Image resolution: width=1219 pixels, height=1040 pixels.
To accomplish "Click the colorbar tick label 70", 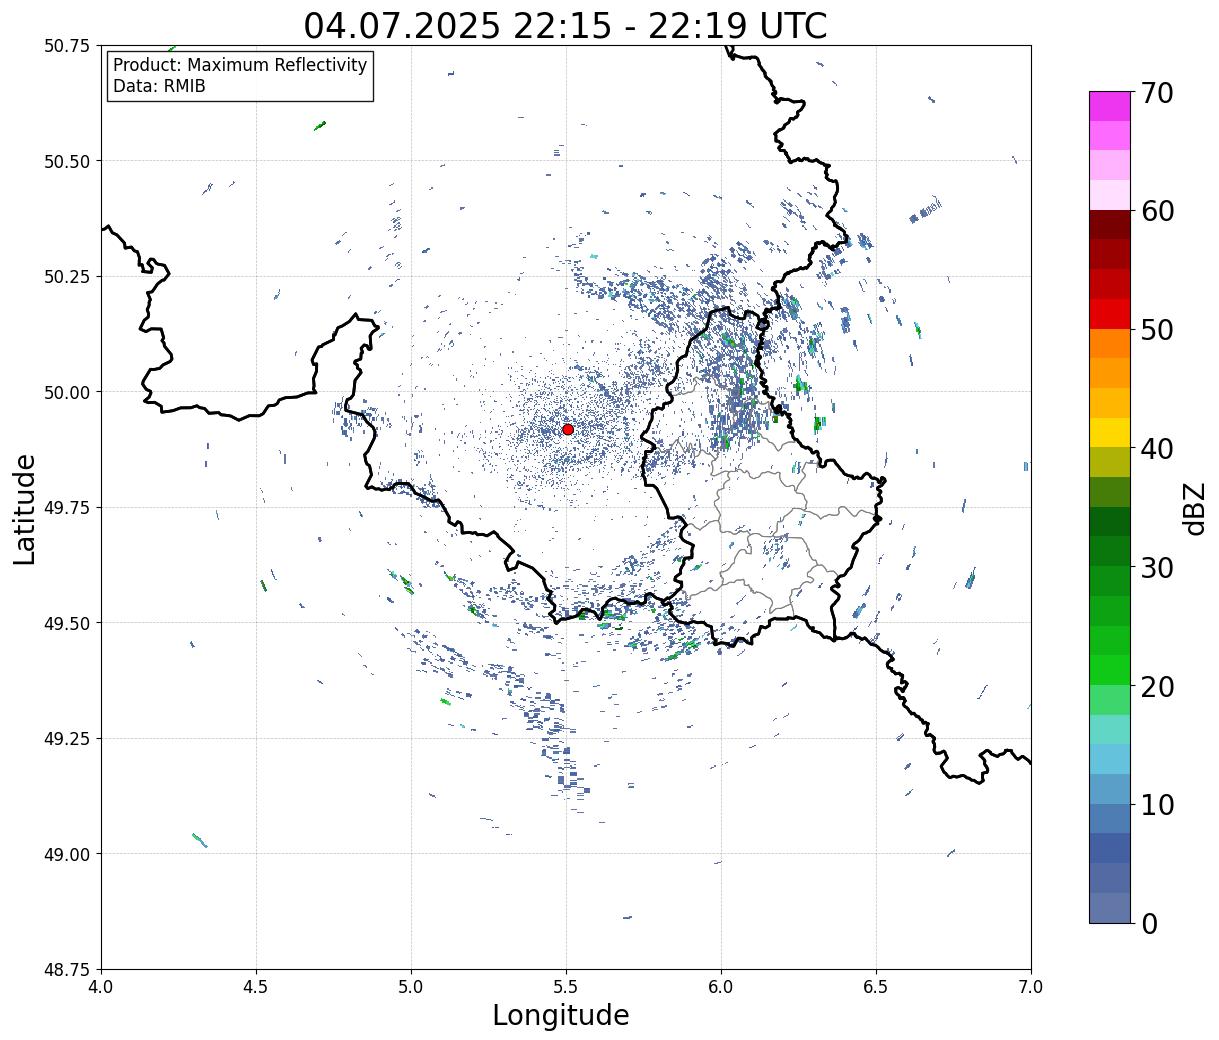I will 1157,93.
